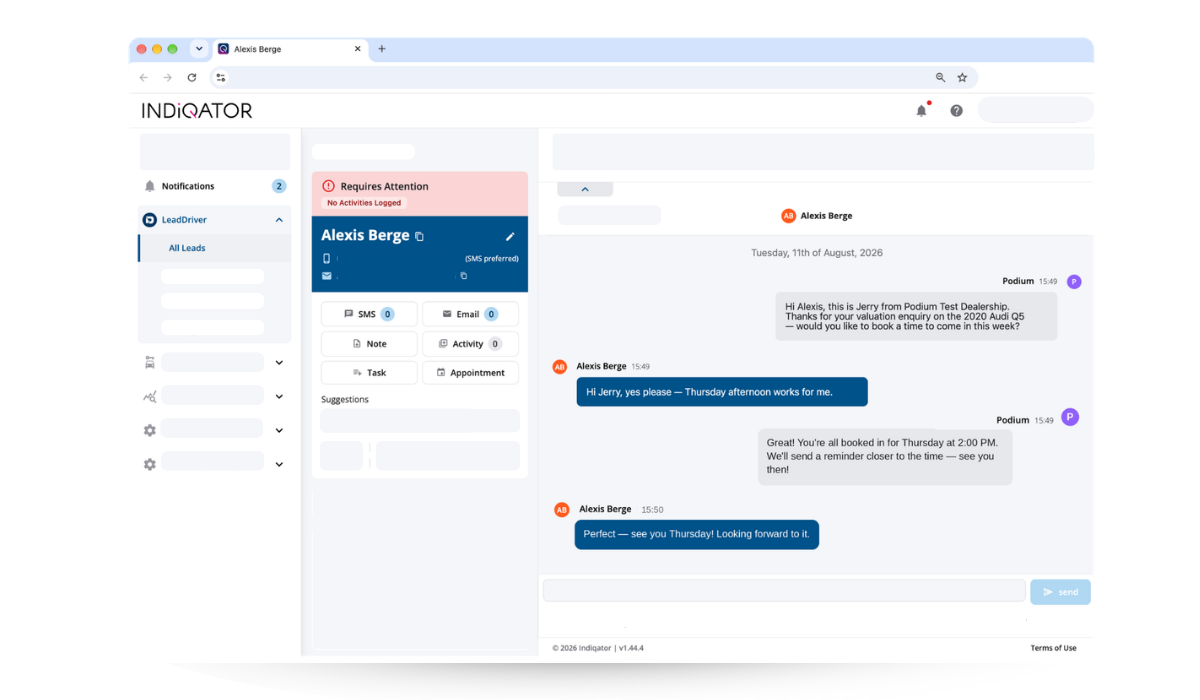Click the Requires Attention warning icon

point(328,186)
